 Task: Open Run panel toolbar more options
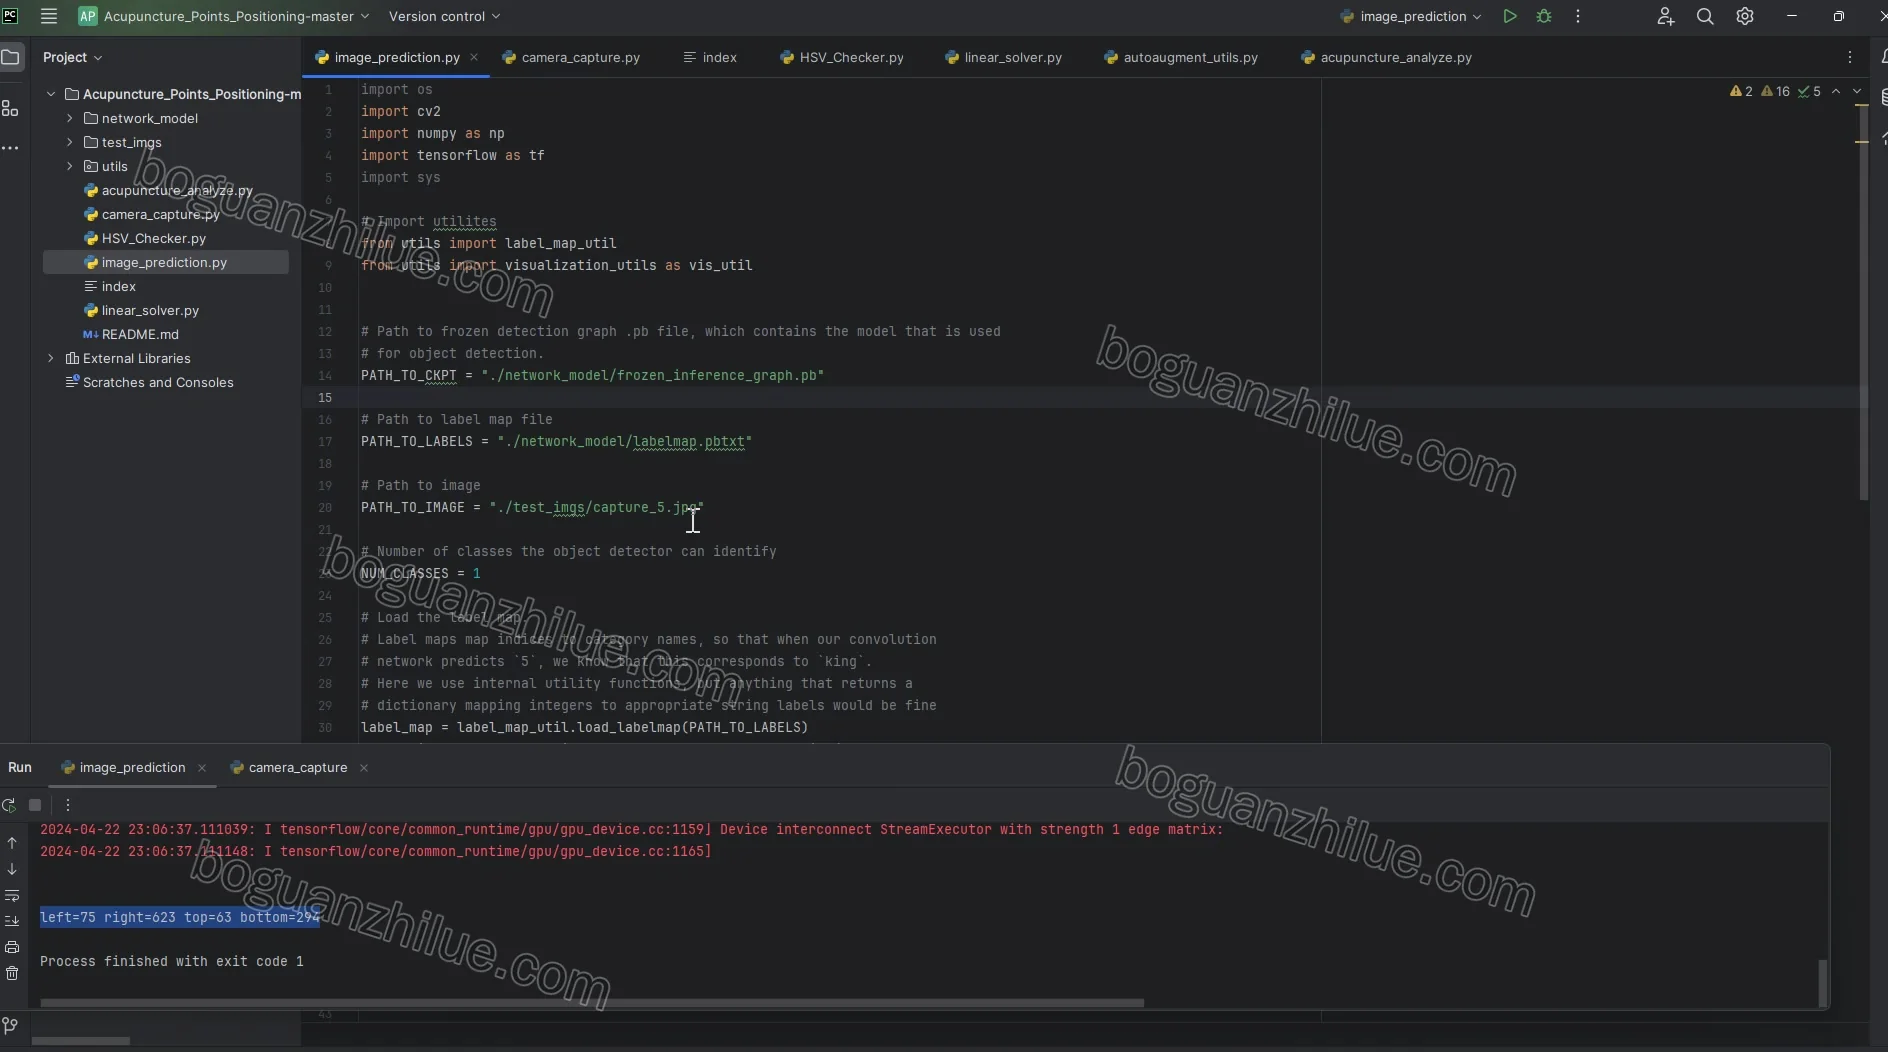[68, 805]
